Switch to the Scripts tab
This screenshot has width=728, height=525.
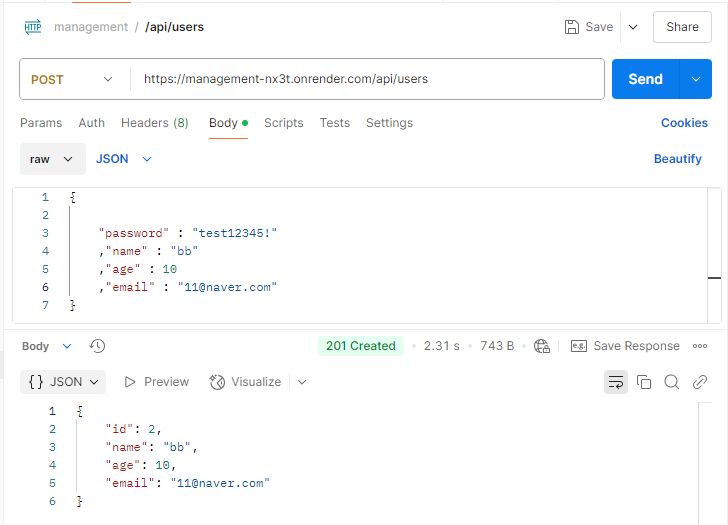pos(284,123)
